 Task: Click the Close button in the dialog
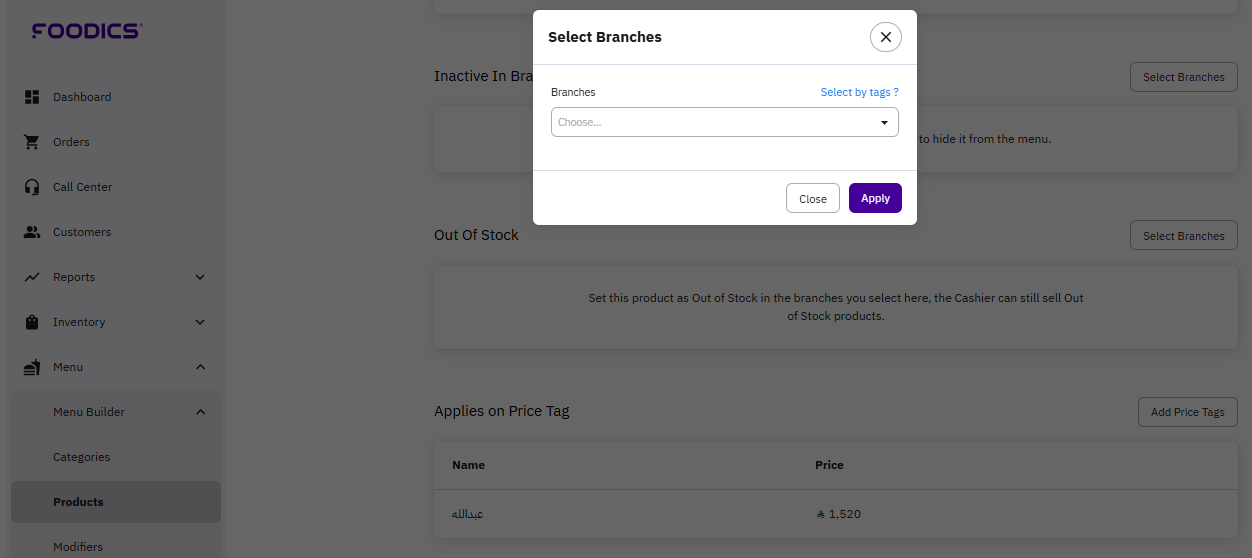(812, 198)
